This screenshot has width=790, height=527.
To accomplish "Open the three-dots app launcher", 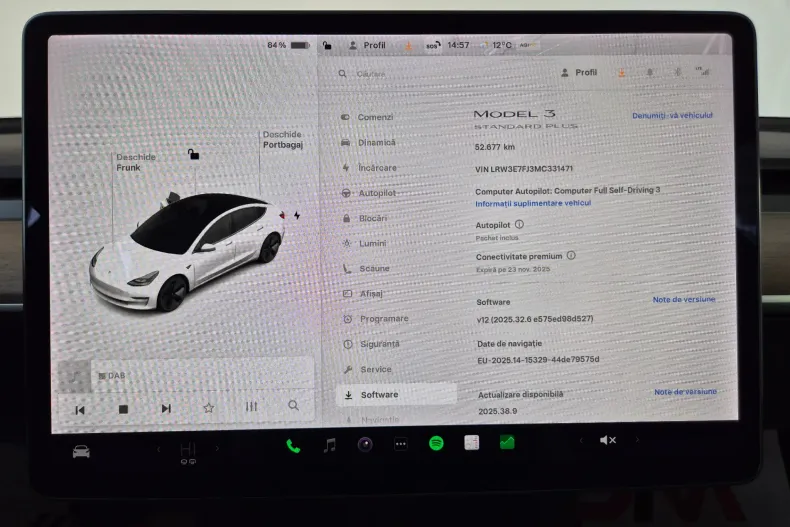I will pos(401,444).
